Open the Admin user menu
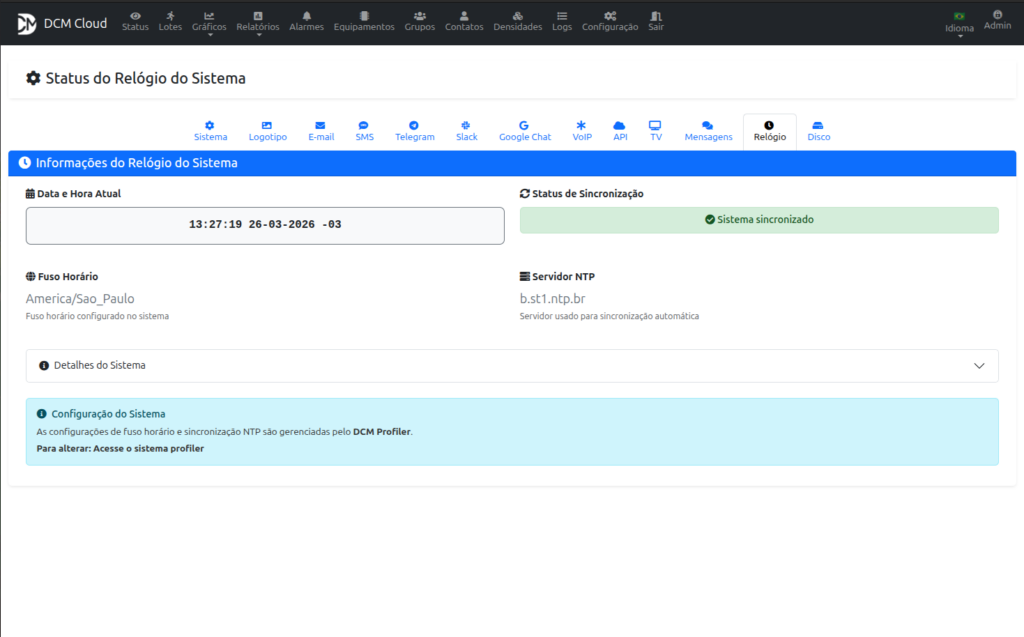Image resolution: width=1024 pixels, height=637 pixels. (997, 20)
